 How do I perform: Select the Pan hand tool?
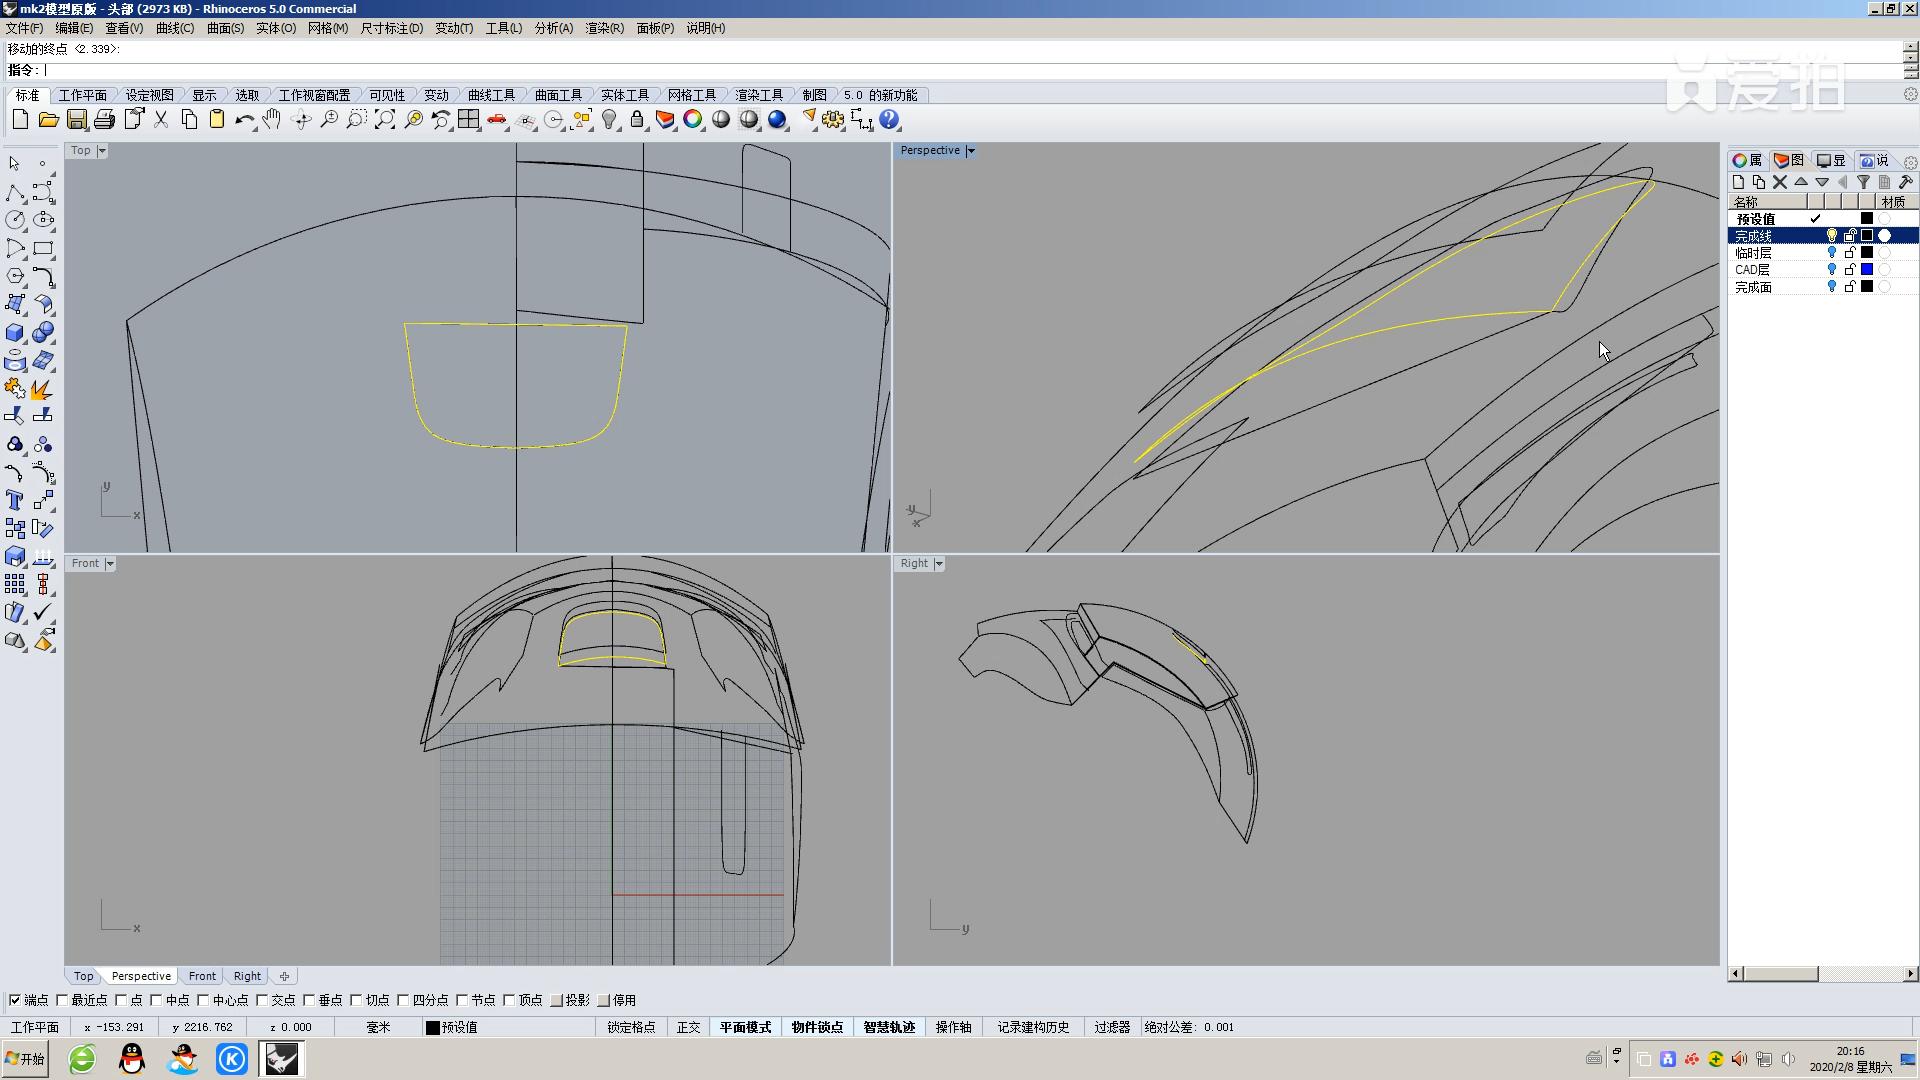click(272, 120)
